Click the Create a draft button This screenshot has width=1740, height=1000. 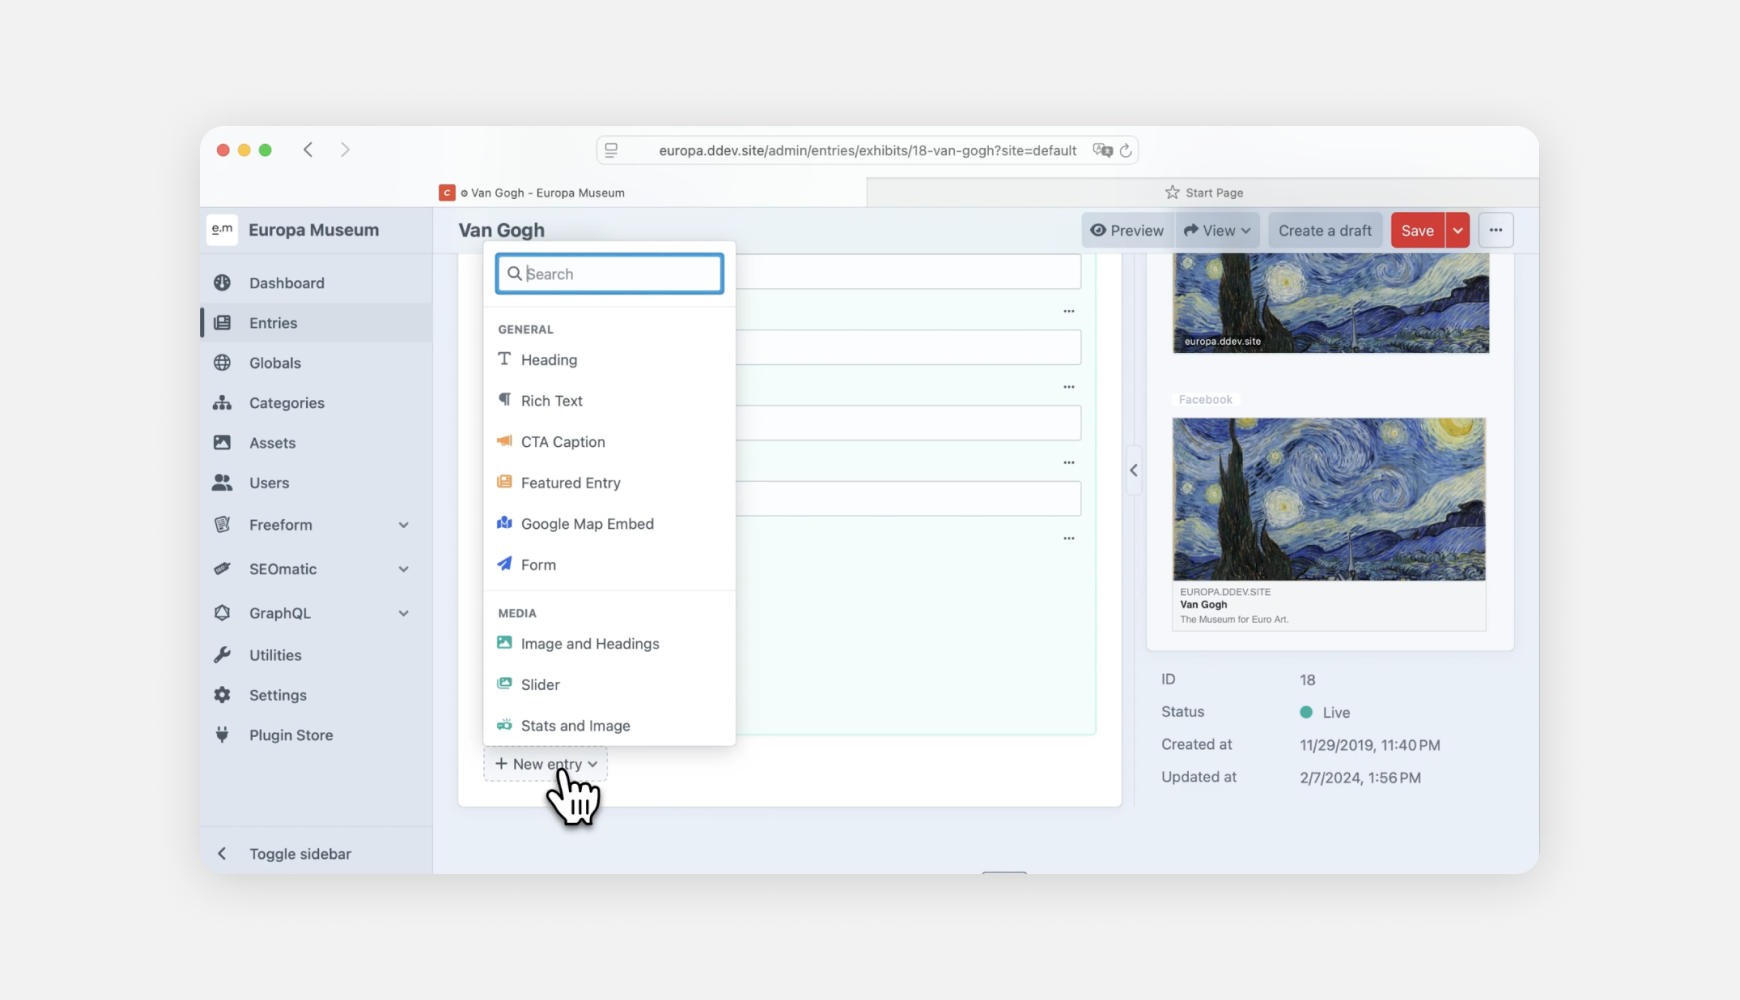[x=1325, y=230]
